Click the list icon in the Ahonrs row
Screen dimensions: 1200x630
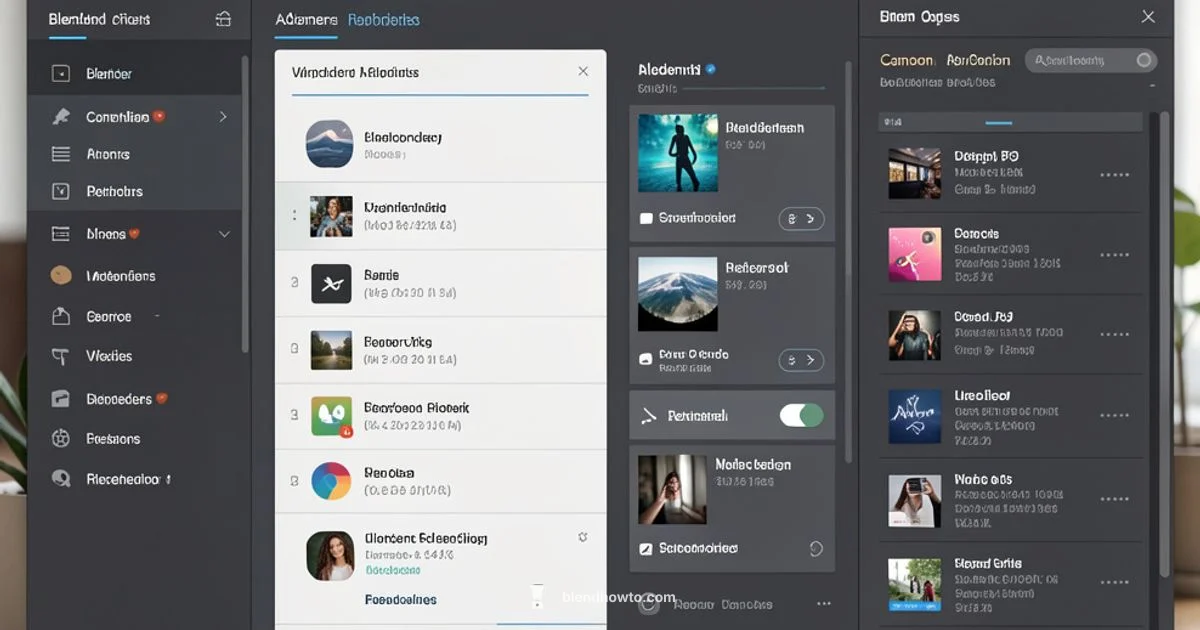(x=61, y=154)
